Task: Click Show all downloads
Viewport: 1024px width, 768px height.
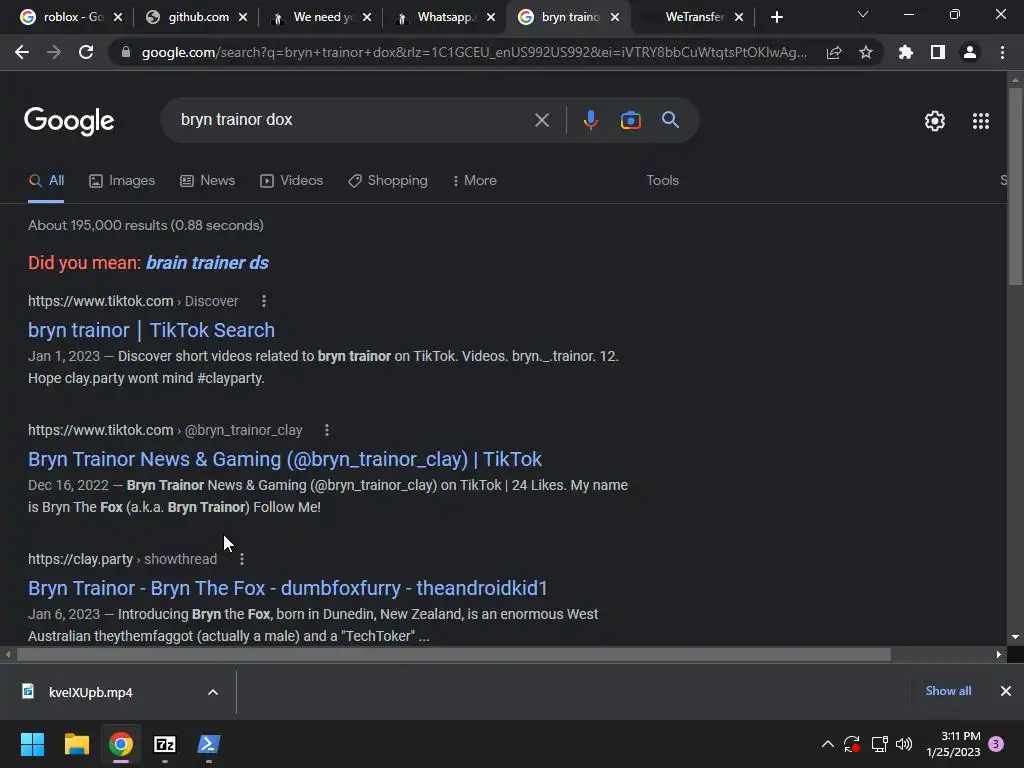Action: coord(948,691)
